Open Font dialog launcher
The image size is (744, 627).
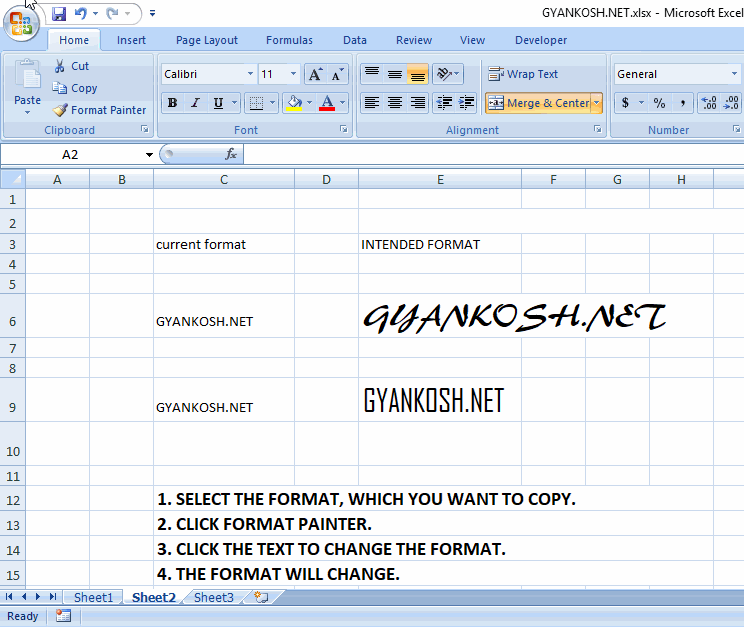tap(344, 129)
